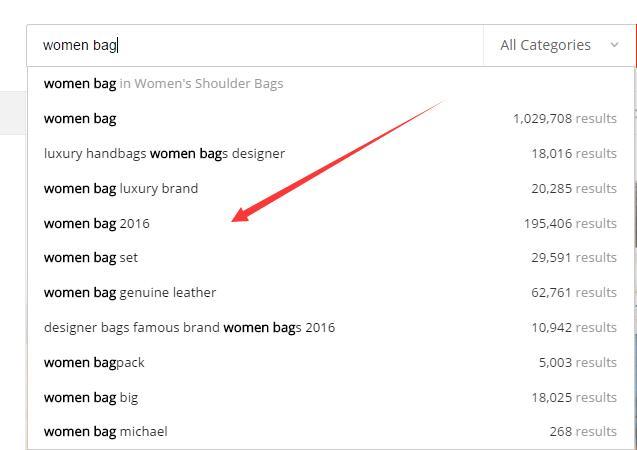Pick the "women bag luxury brand" suggestion
The width and height of the screenshot is (637, 450).
[x=121, y=188]
